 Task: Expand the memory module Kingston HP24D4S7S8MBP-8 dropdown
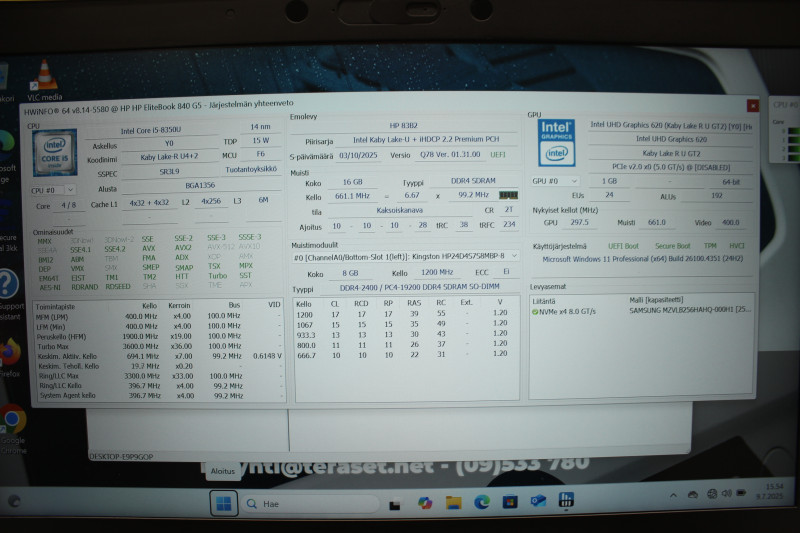[x=406, y=257]
